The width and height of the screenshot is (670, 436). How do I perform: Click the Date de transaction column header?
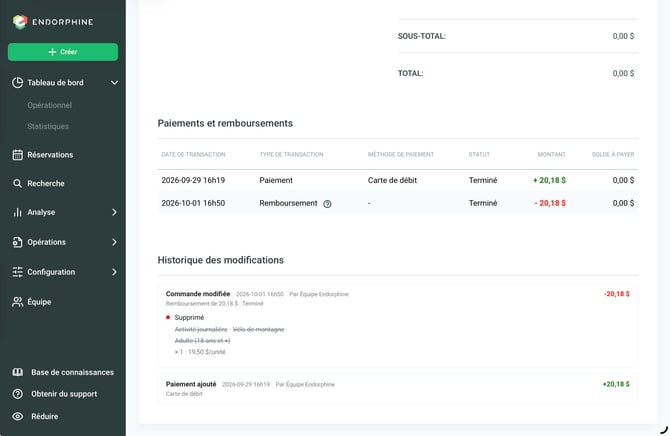click(193, 154)
